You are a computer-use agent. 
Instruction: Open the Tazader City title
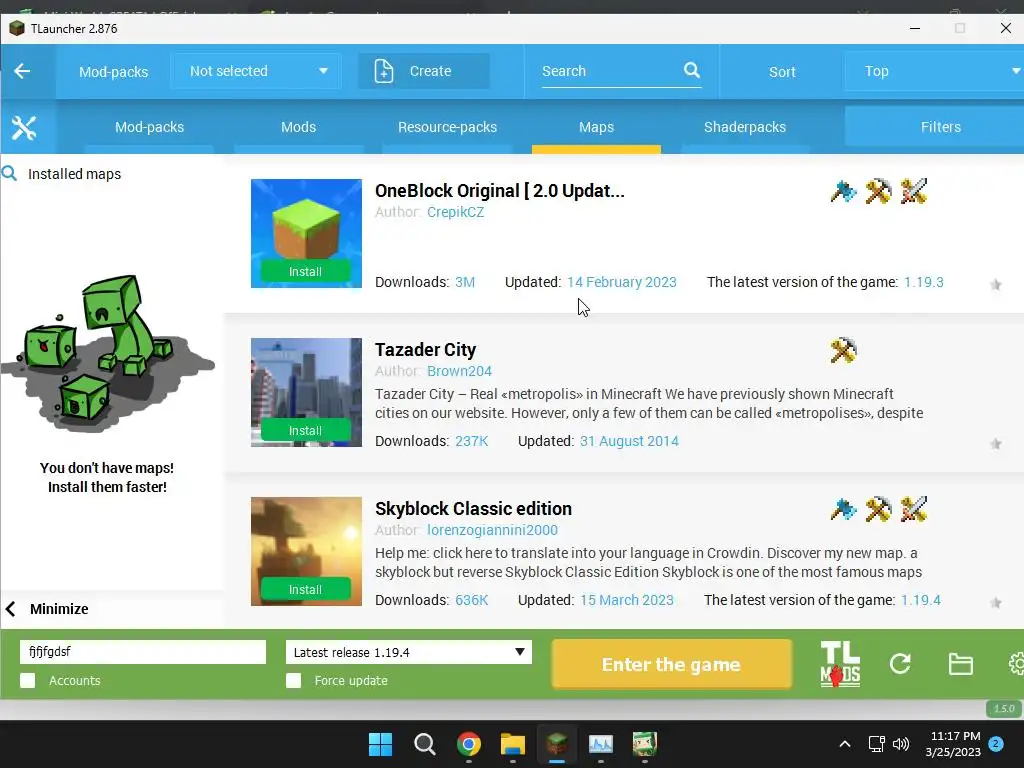[425, 350]
